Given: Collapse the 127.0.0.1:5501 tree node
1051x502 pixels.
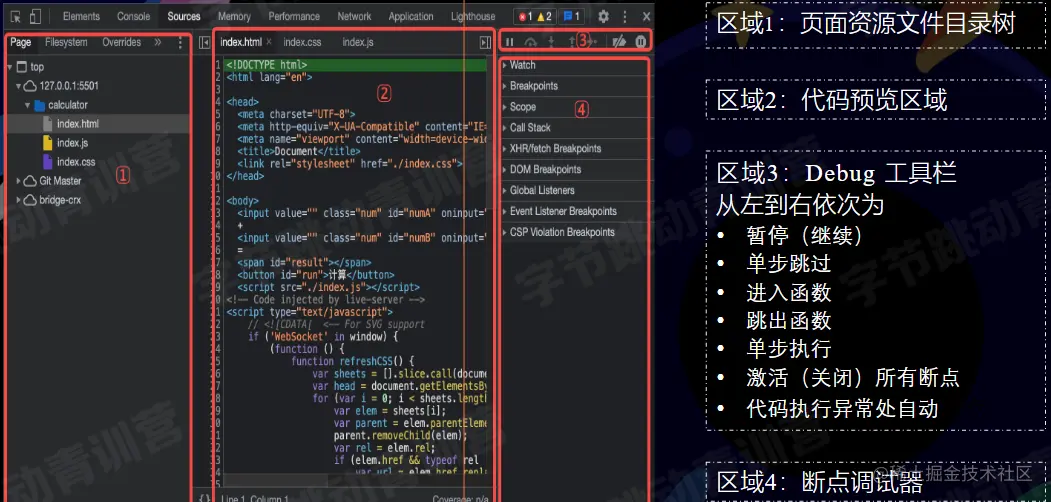Looking at the screenshot, I should (18, 86).
